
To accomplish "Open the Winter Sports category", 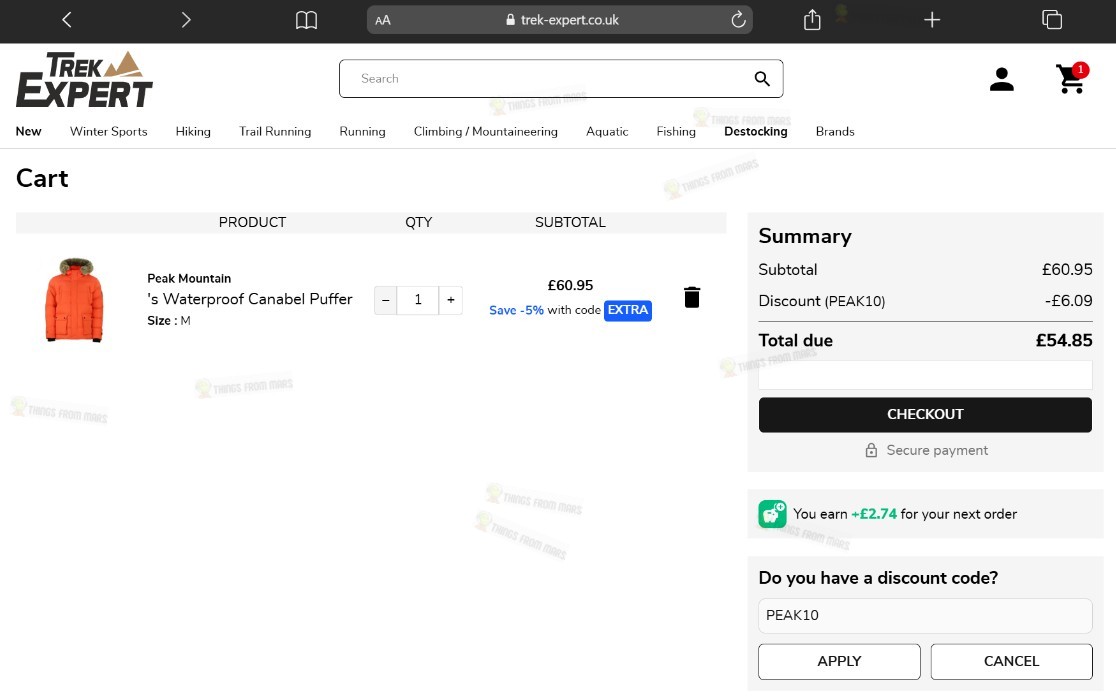I will [x=109, y=131].
